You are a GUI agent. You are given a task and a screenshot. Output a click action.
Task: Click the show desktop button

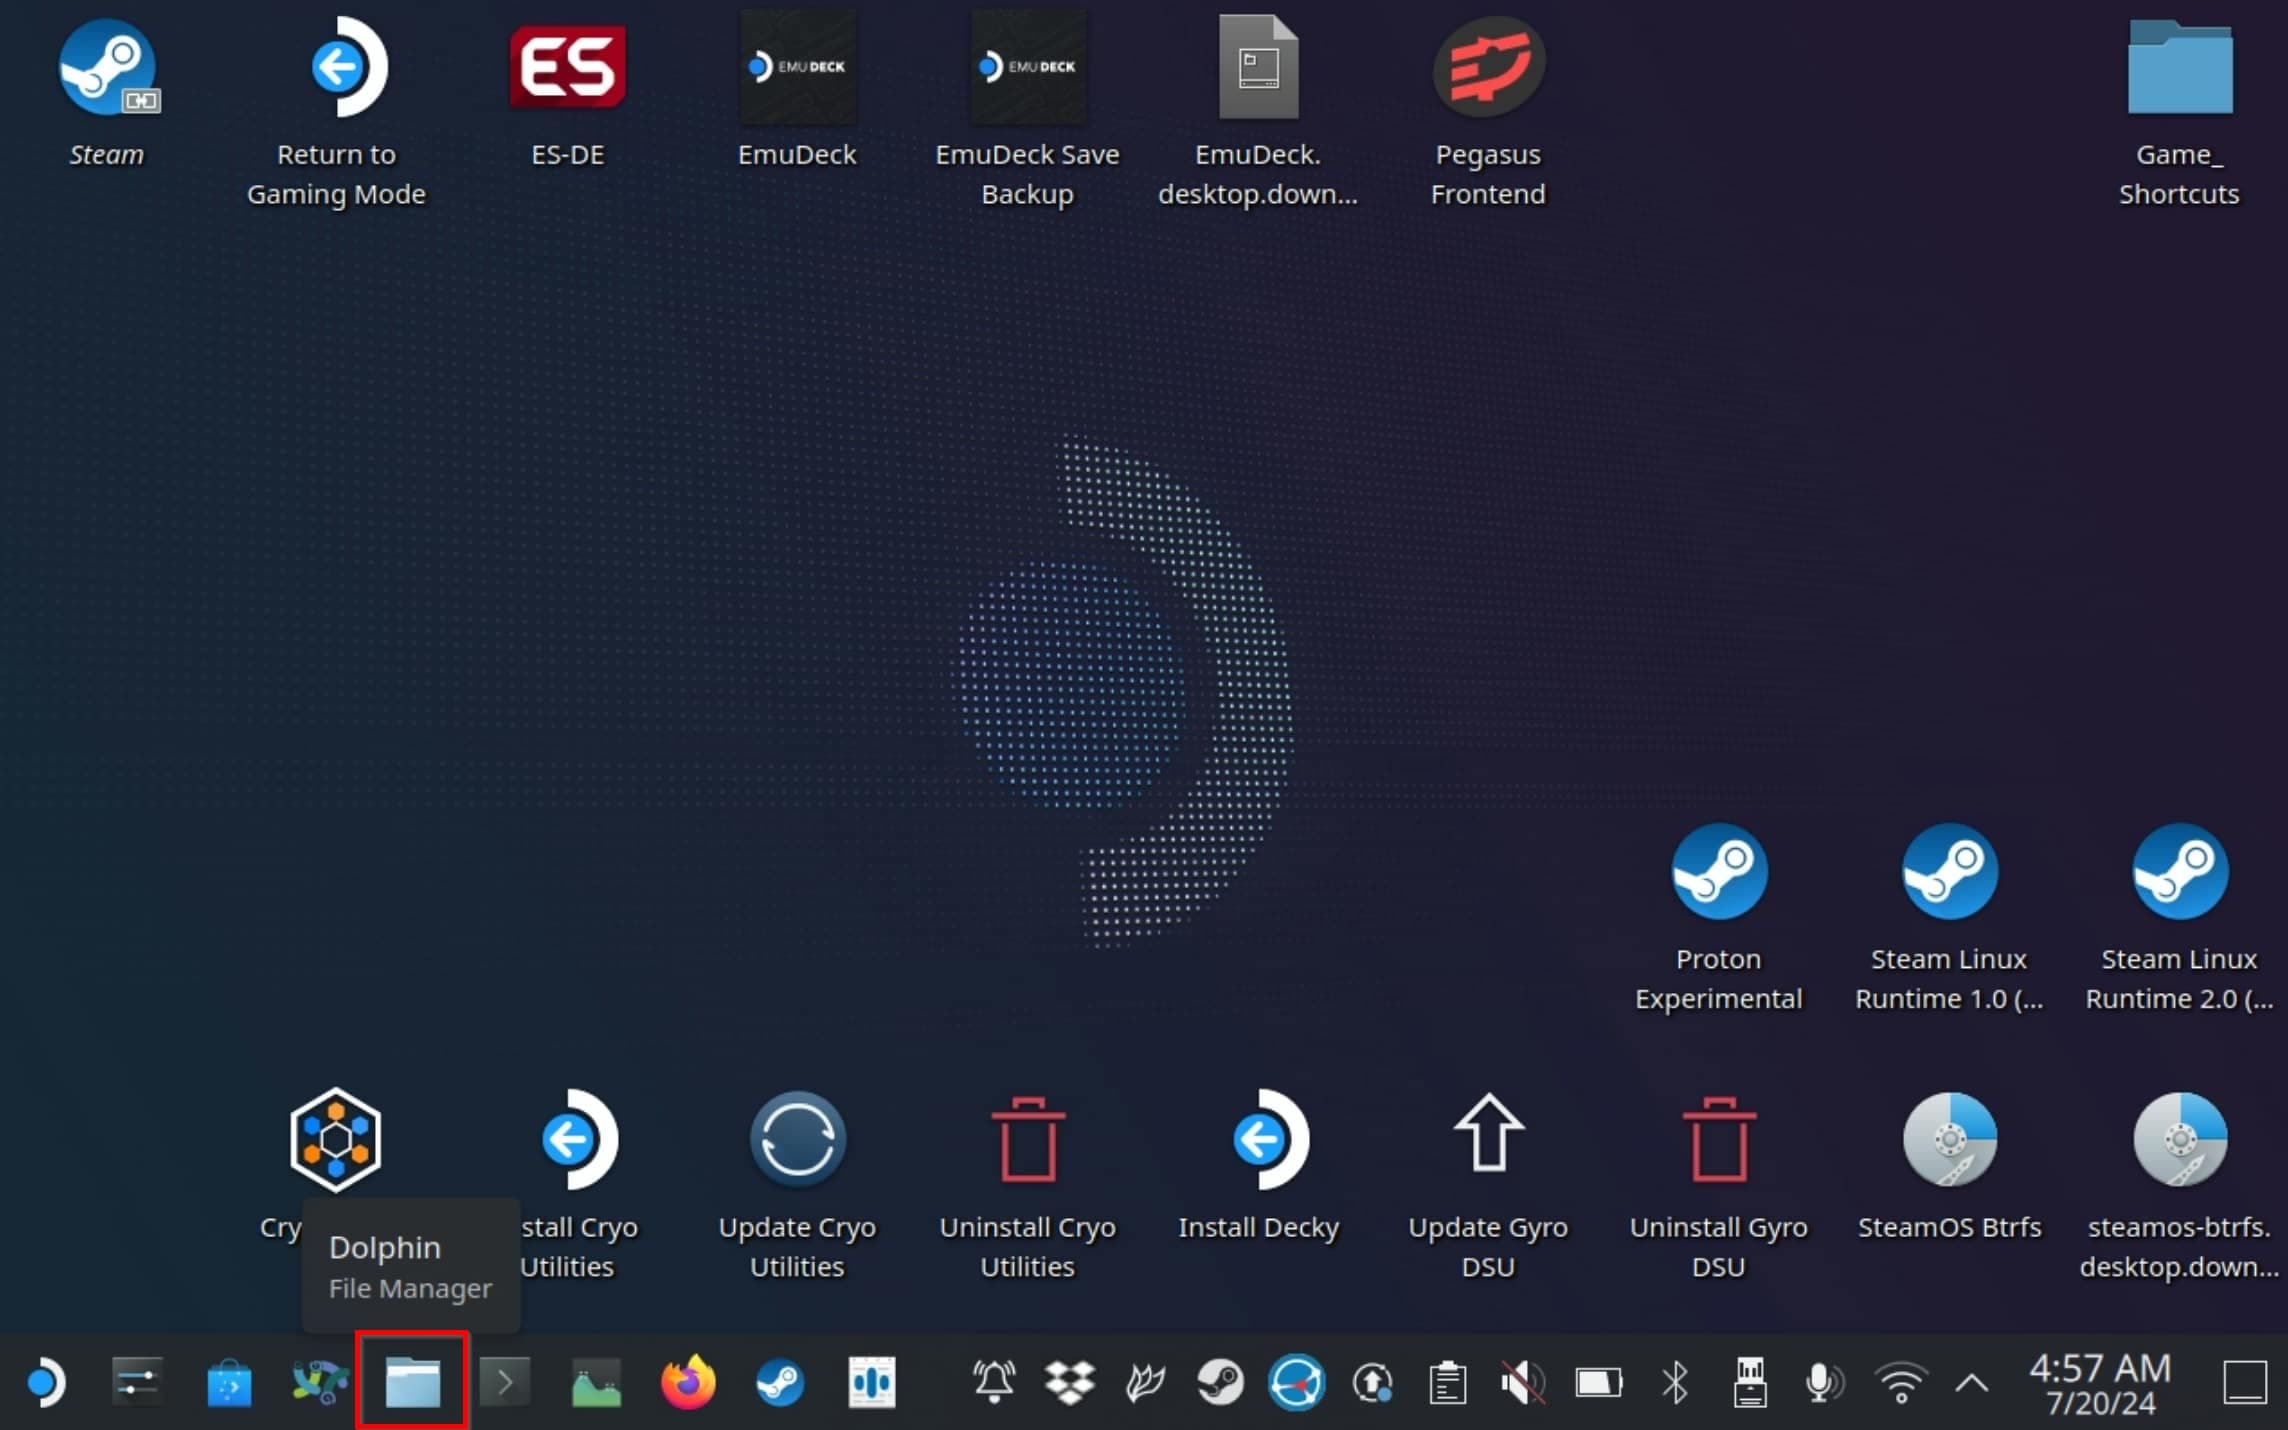tap(2245, 1383)
